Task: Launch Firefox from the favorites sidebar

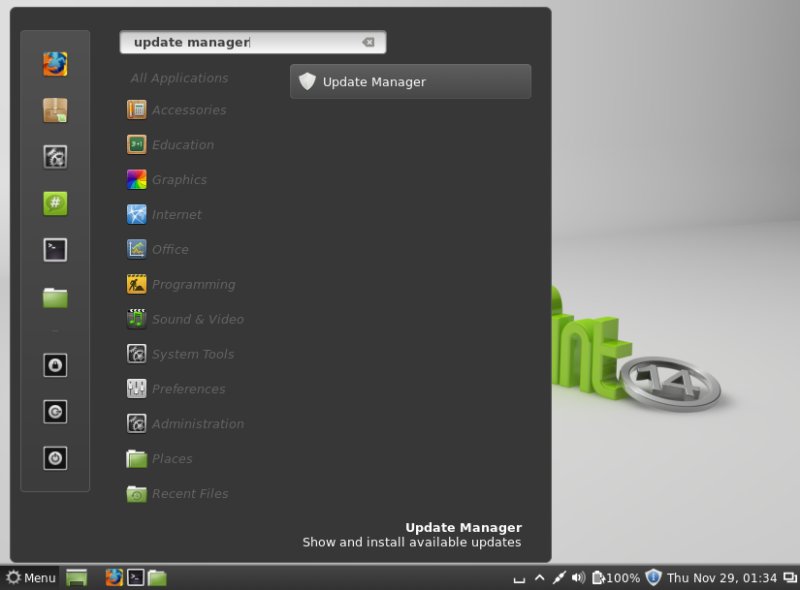Action: click(x=55, y=64)
